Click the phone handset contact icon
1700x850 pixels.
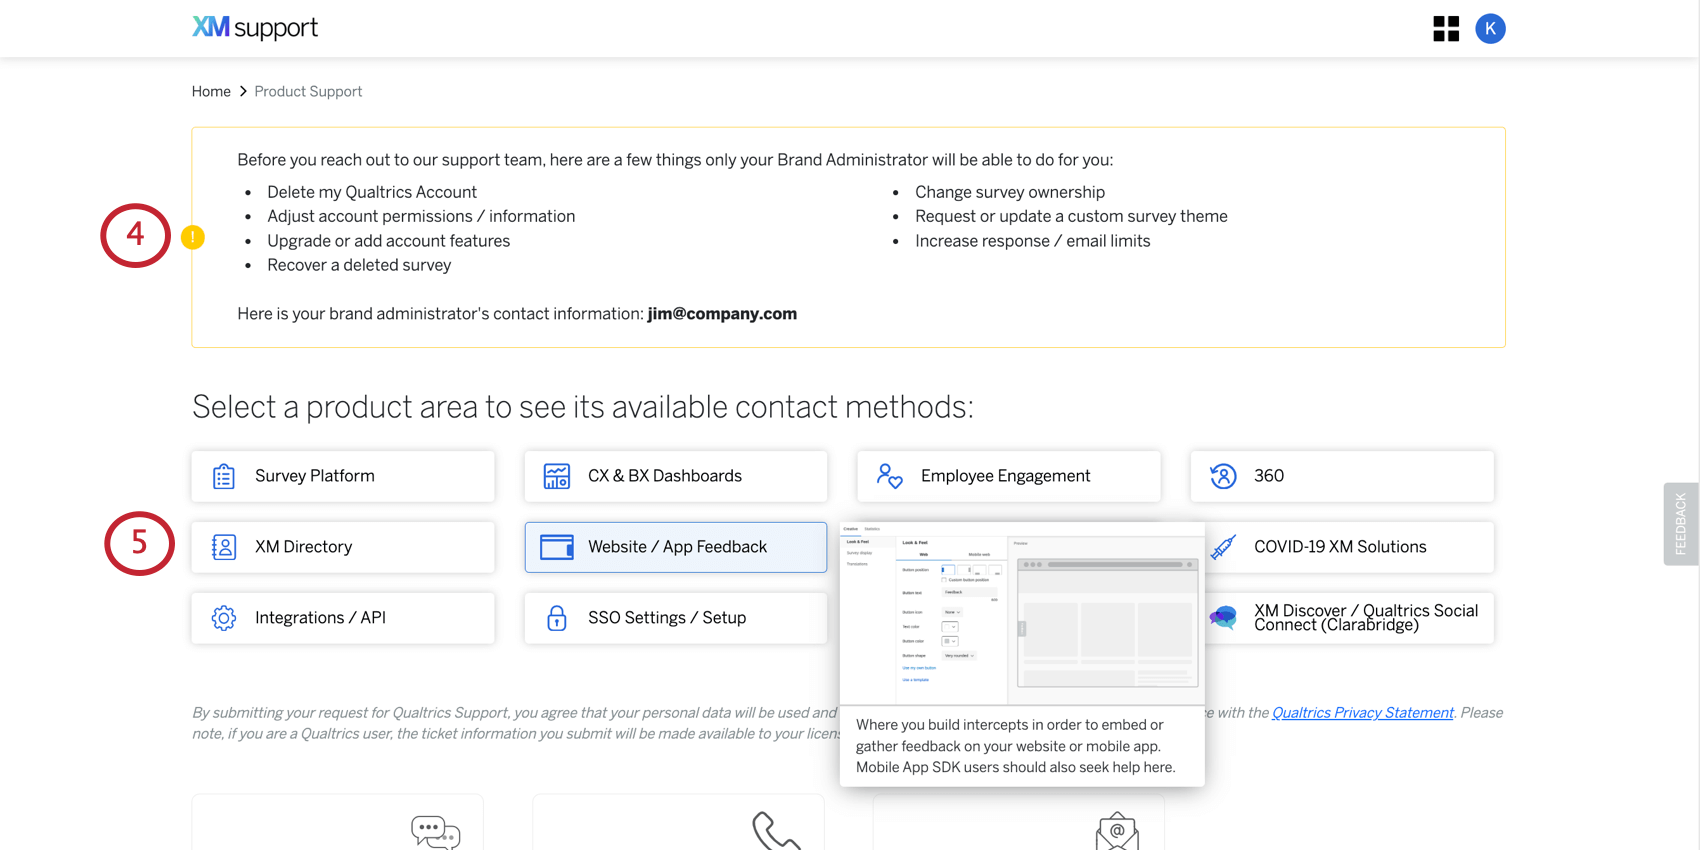[777, 831]
